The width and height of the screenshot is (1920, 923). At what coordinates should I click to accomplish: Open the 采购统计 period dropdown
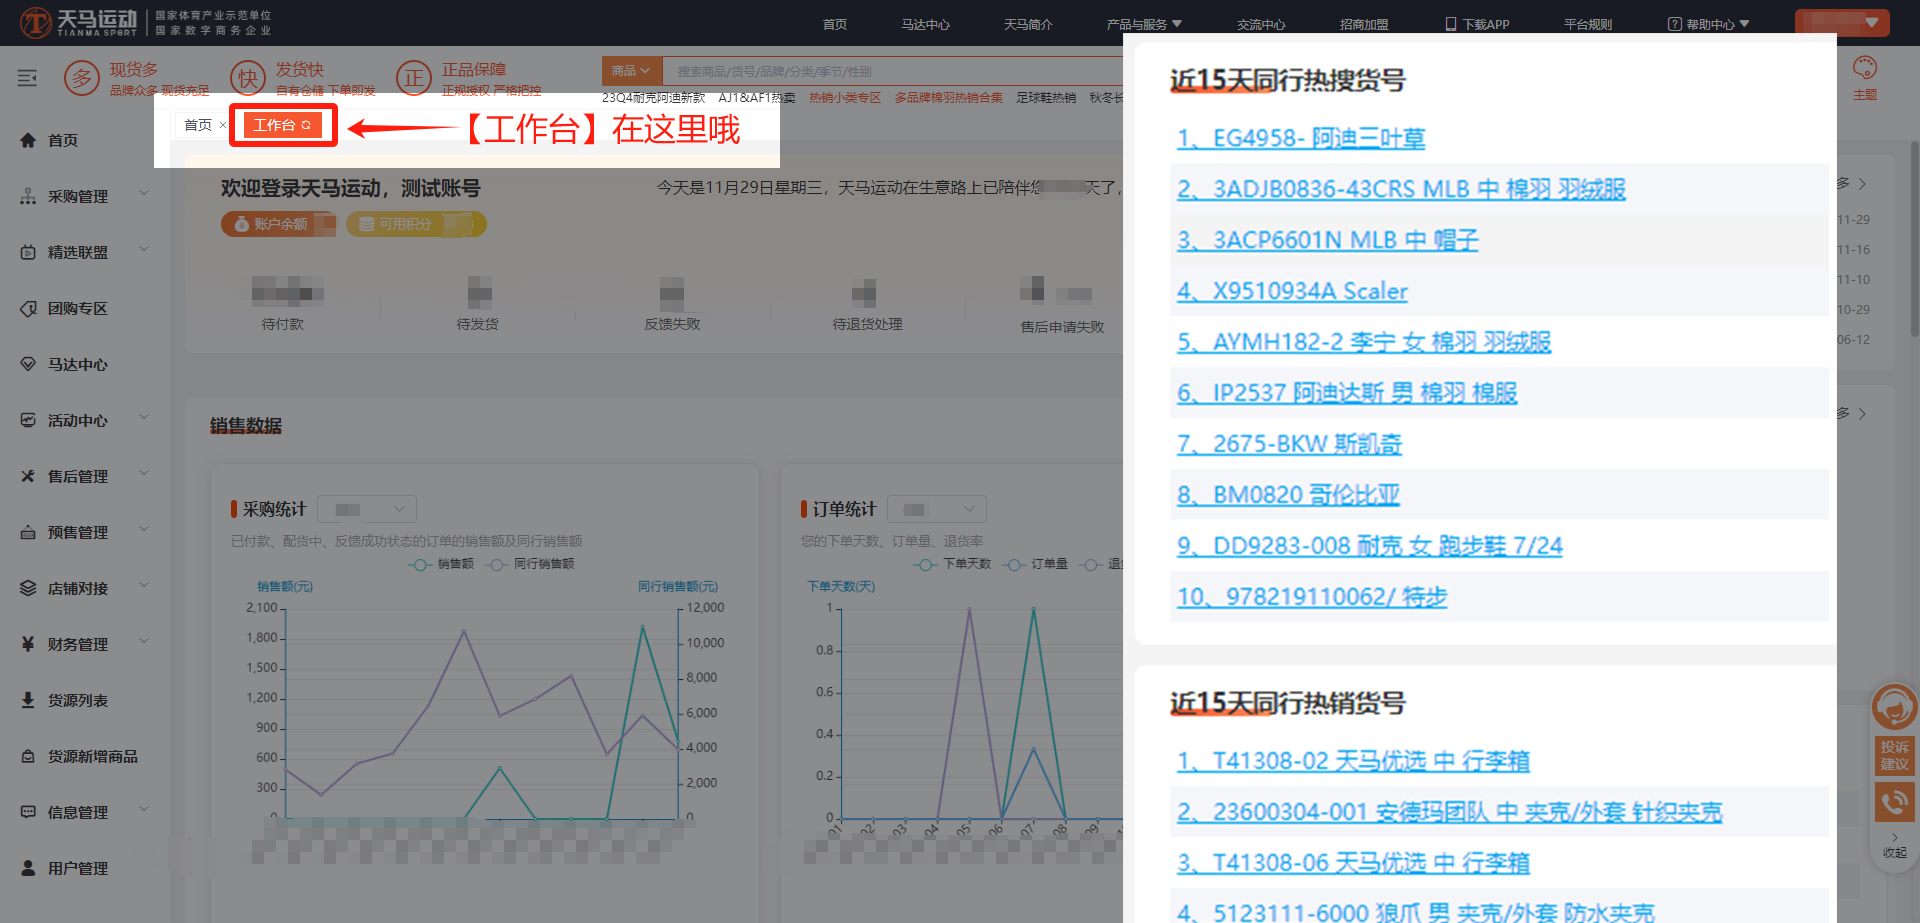coord(367,509)
